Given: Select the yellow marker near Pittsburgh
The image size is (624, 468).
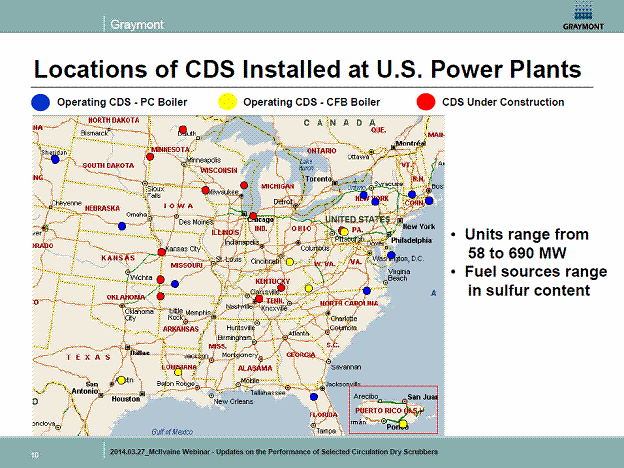Looking at the screenshot, I should point(345,232).
